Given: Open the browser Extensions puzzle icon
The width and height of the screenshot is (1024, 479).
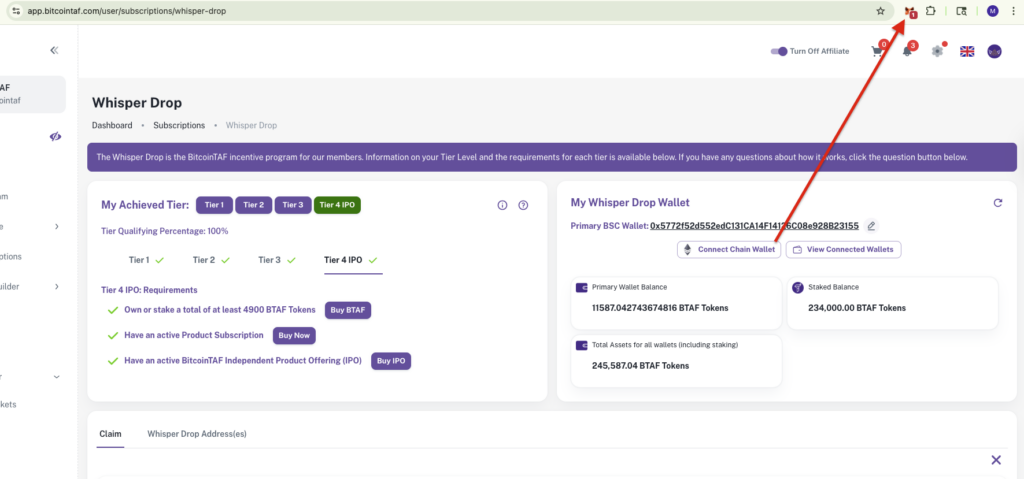Looking at the screenshot, I should tap(931, 10).
